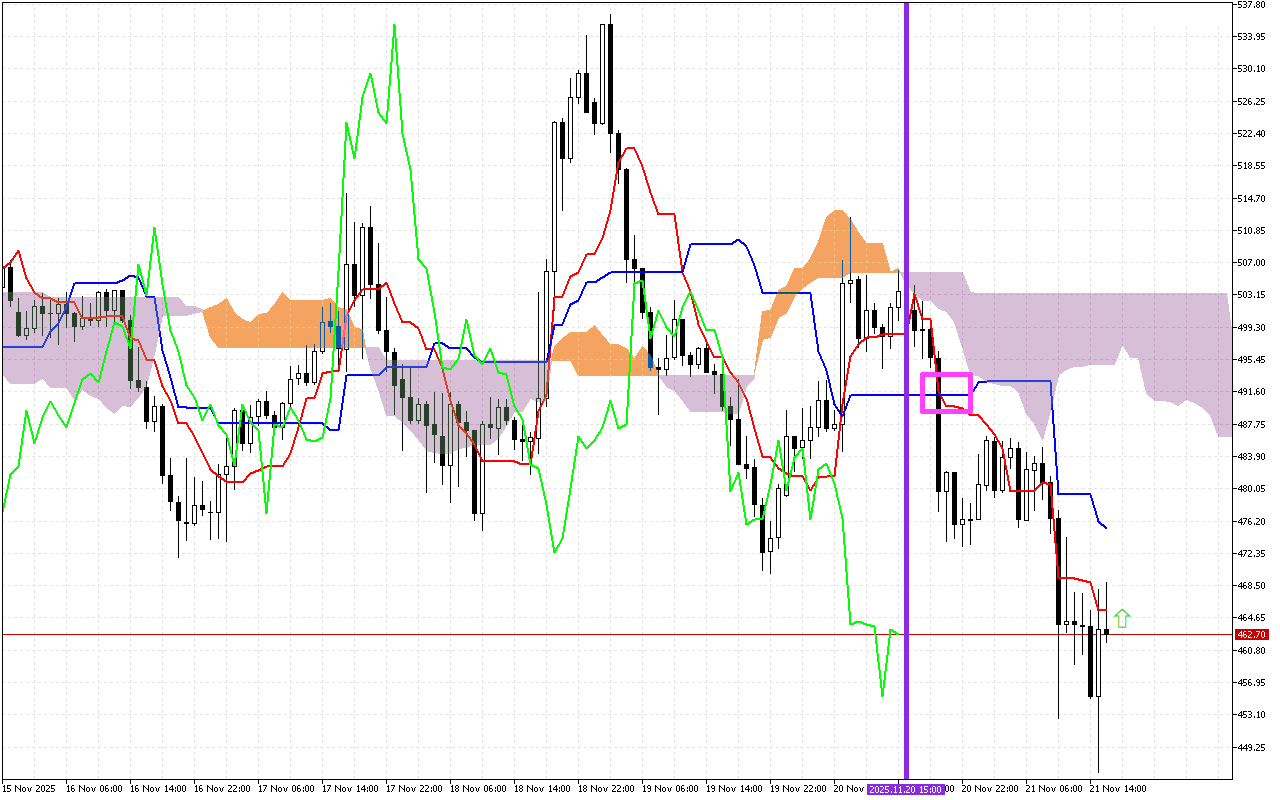Click the green line's highest peak
Viewport: 1280px width, 800px height.
point(394,26)
